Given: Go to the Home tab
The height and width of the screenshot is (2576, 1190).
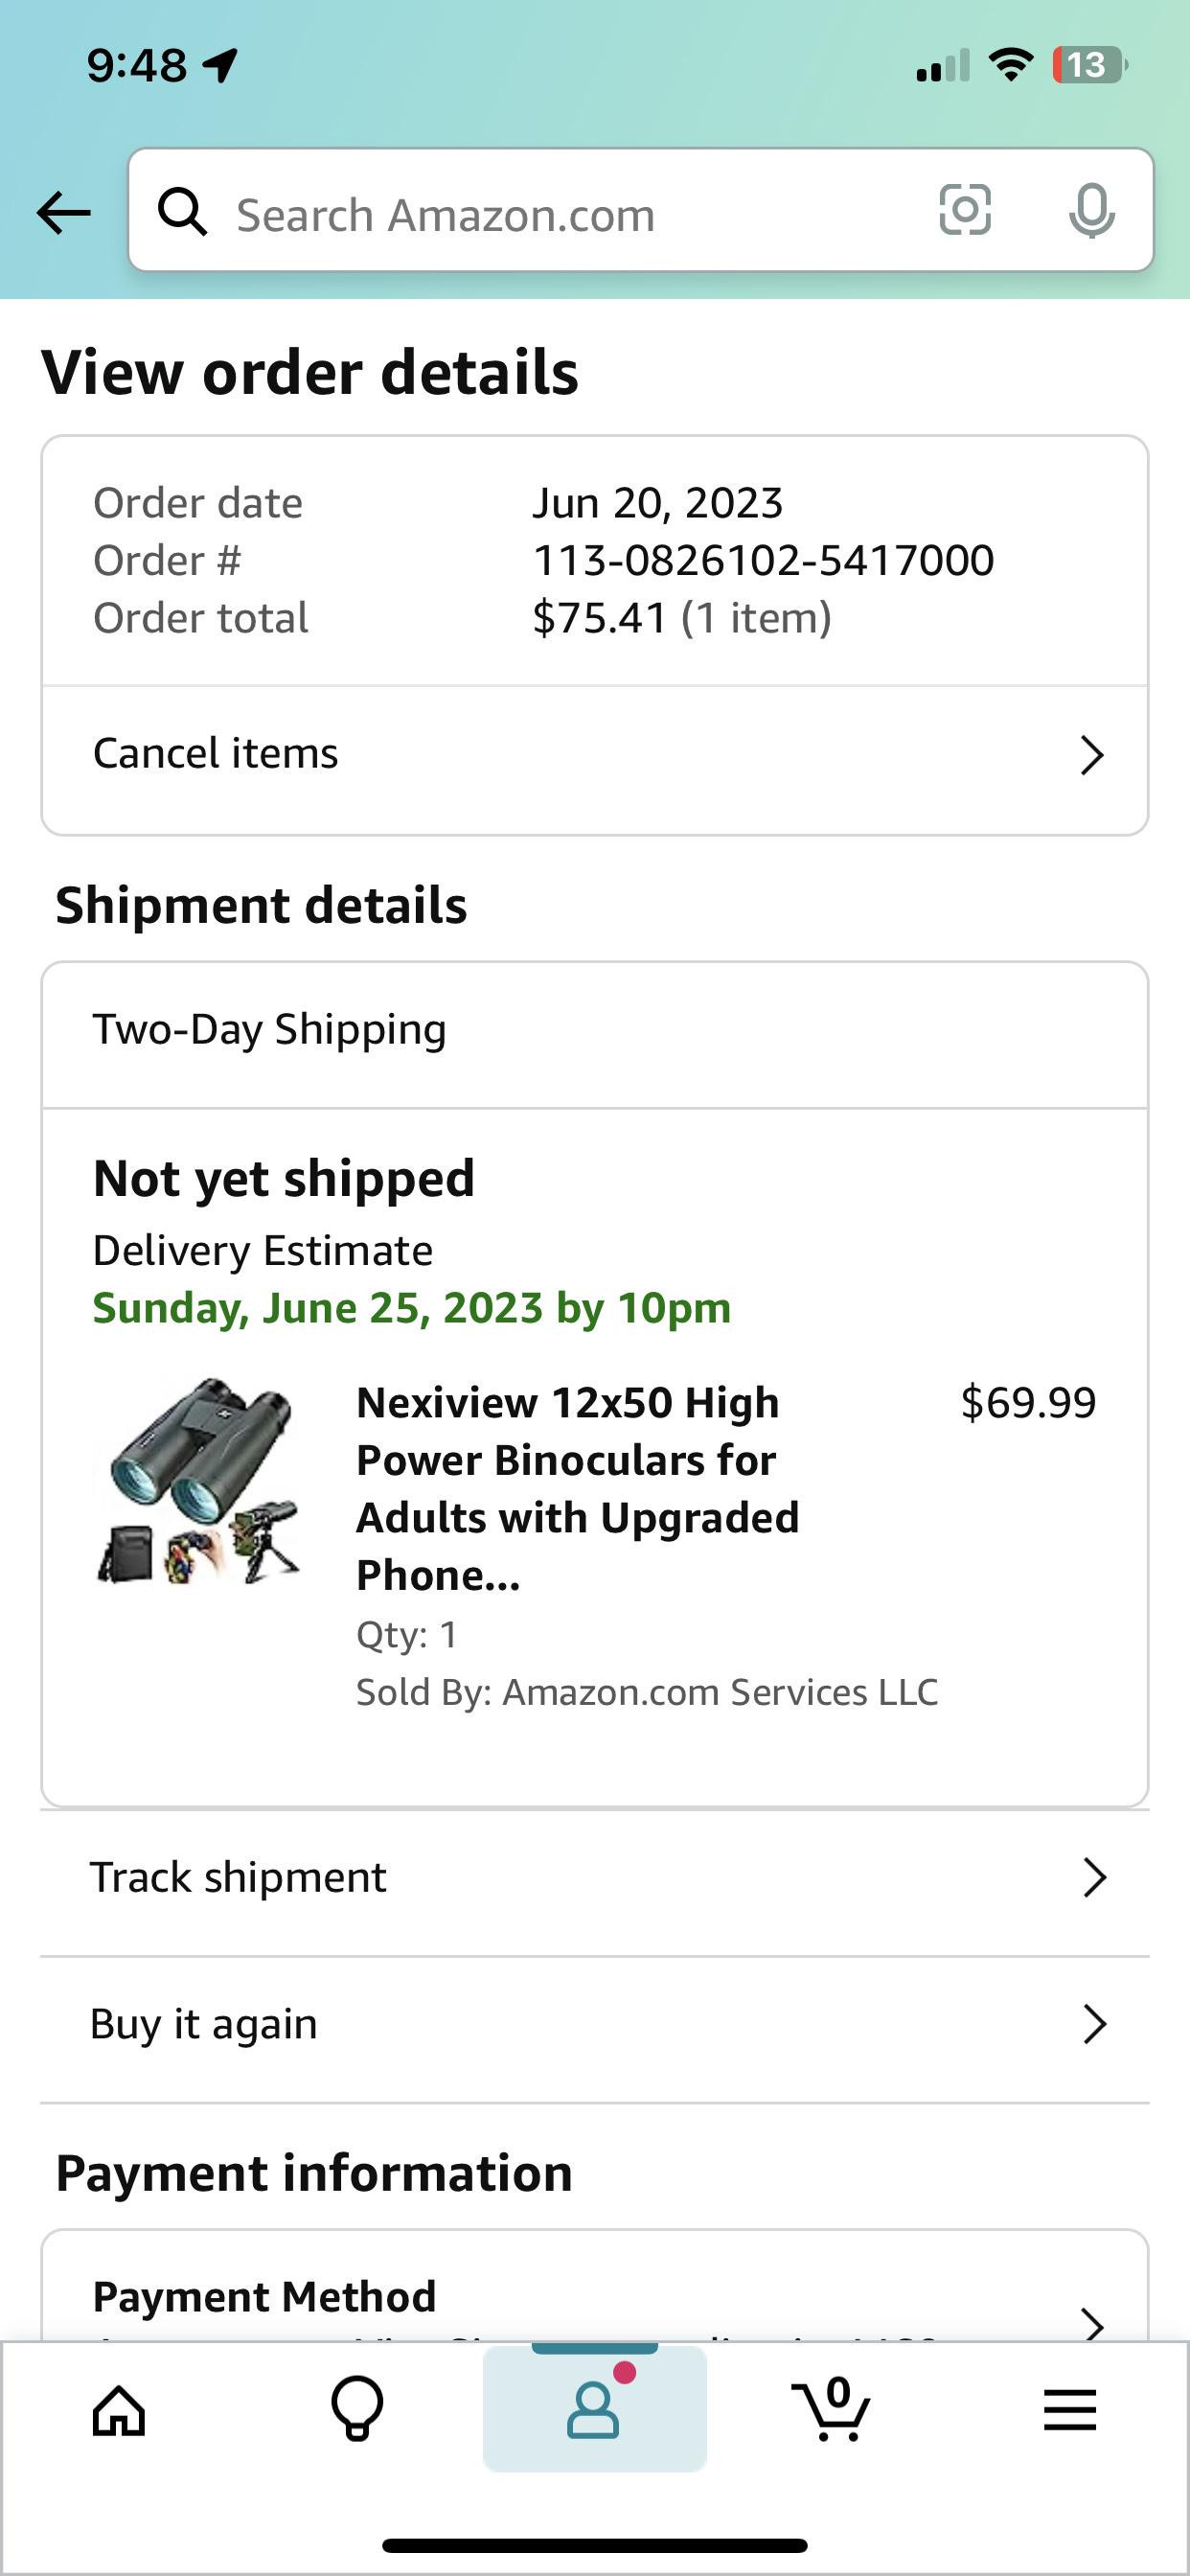Looking at the screenshot, I should pos(119,2410).
